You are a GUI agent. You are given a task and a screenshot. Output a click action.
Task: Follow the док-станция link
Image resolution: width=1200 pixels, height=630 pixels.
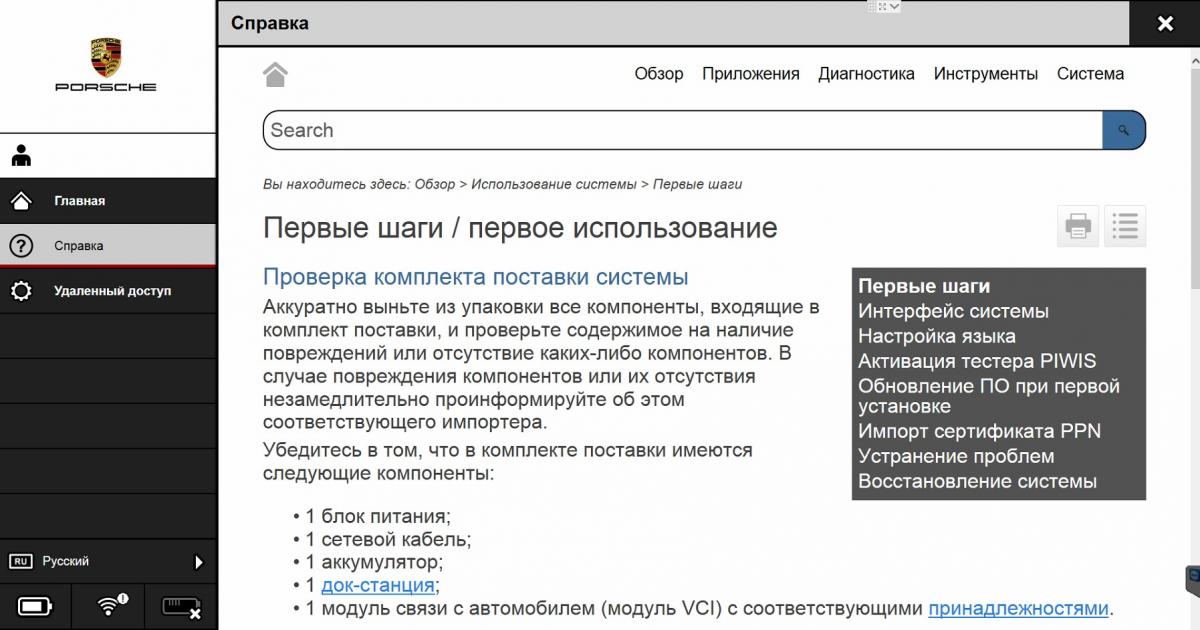[x=377, y=586]
